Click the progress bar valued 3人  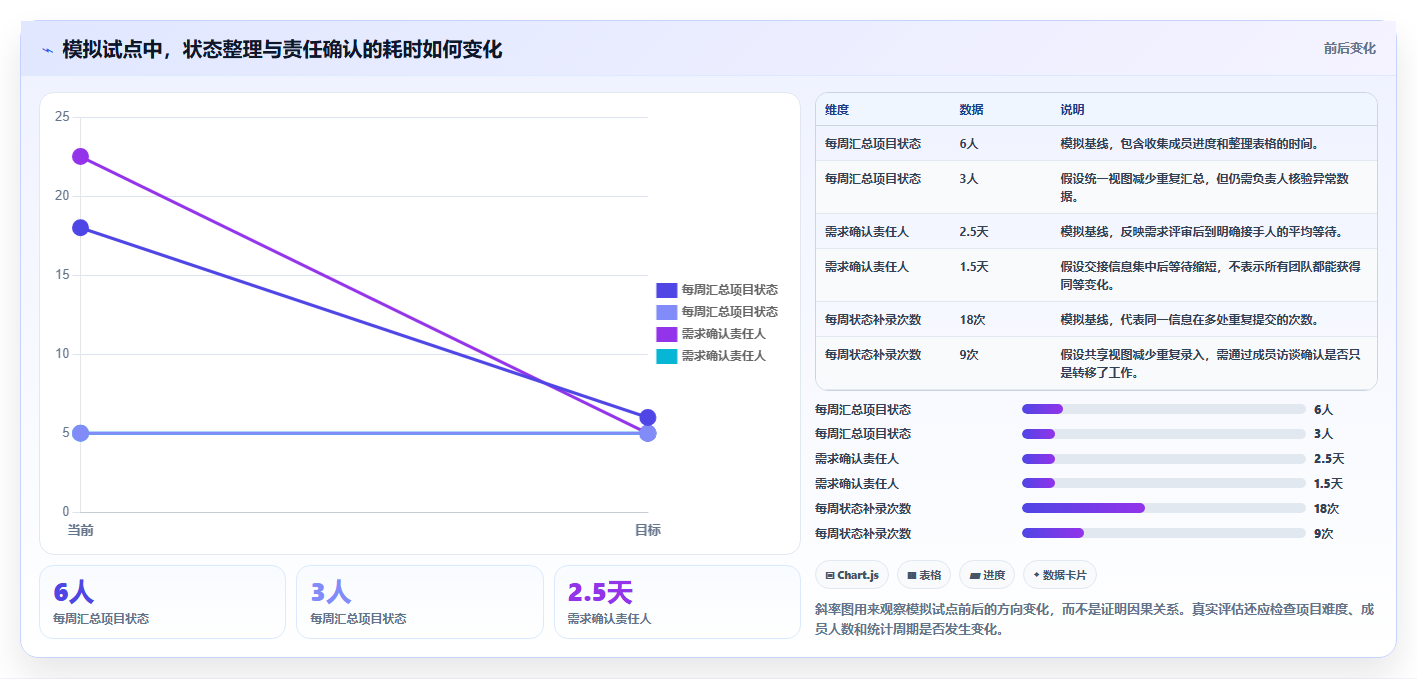point(1164,434)
